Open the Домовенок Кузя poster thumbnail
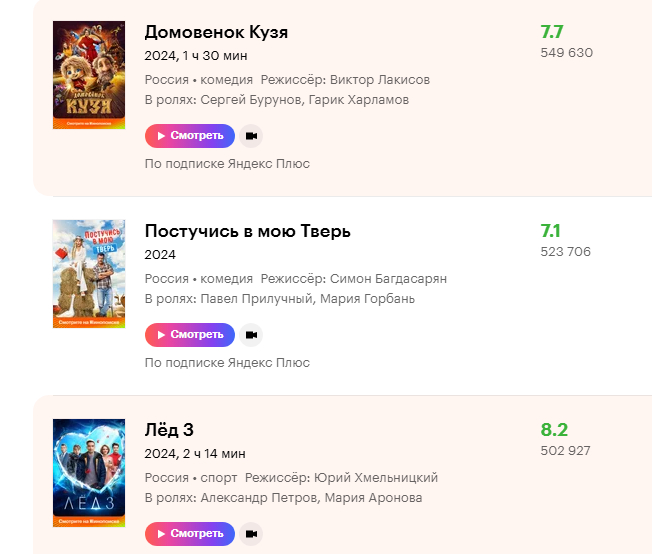The height and width of the screenshot is (554, 652). pyautogui.click(x=89, y=75)
